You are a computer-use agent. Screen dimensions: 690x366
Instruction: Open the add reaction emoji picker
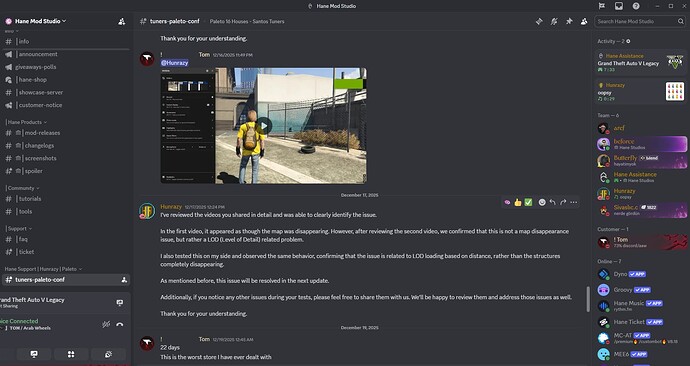[x=542, y=202]
